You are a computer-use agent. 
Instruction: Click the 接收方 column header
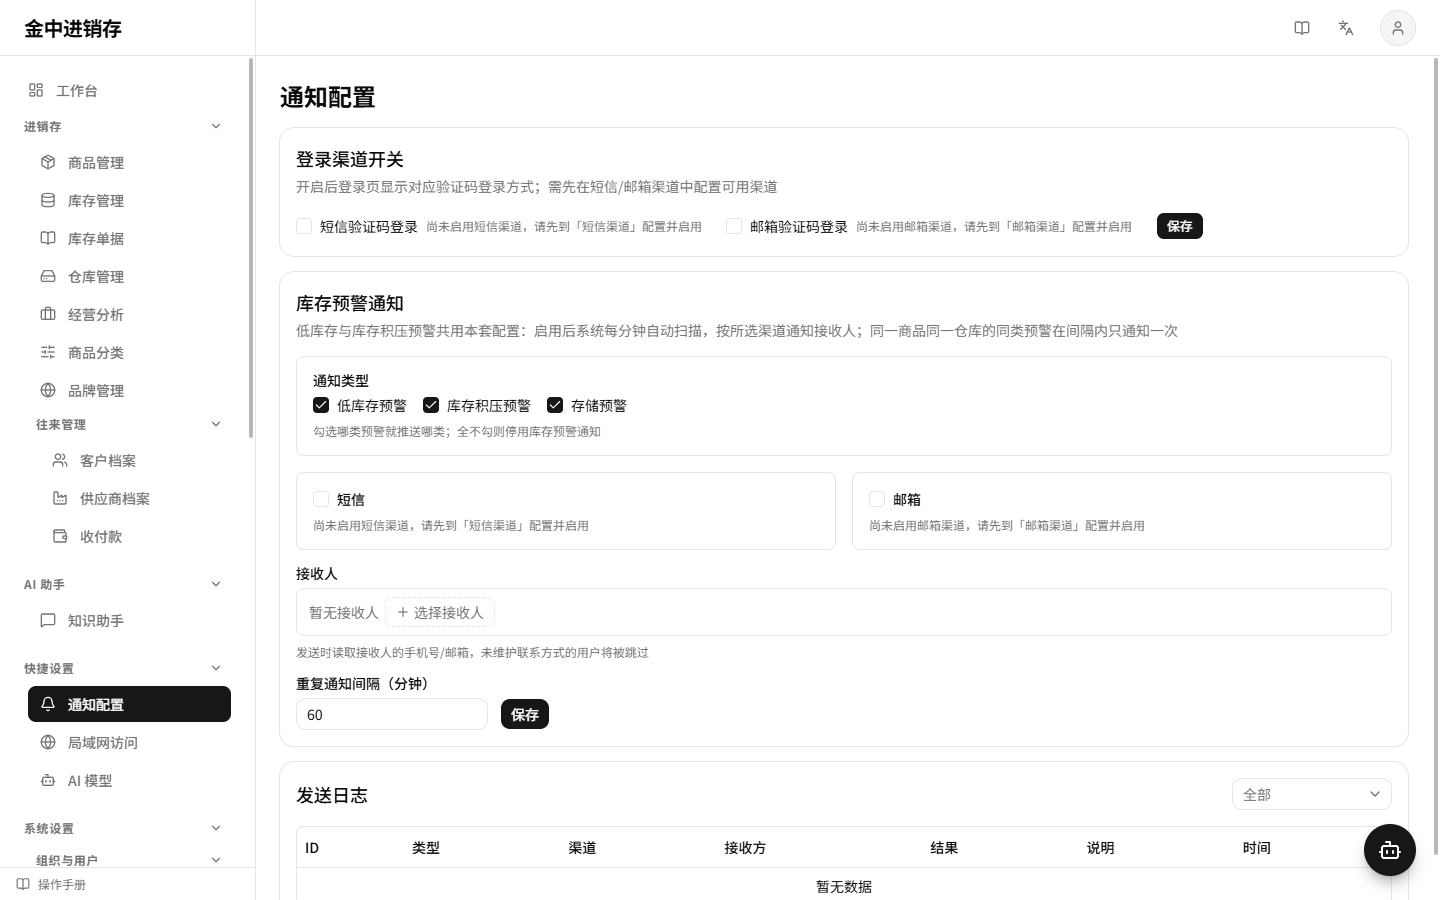tap(745, 847)
